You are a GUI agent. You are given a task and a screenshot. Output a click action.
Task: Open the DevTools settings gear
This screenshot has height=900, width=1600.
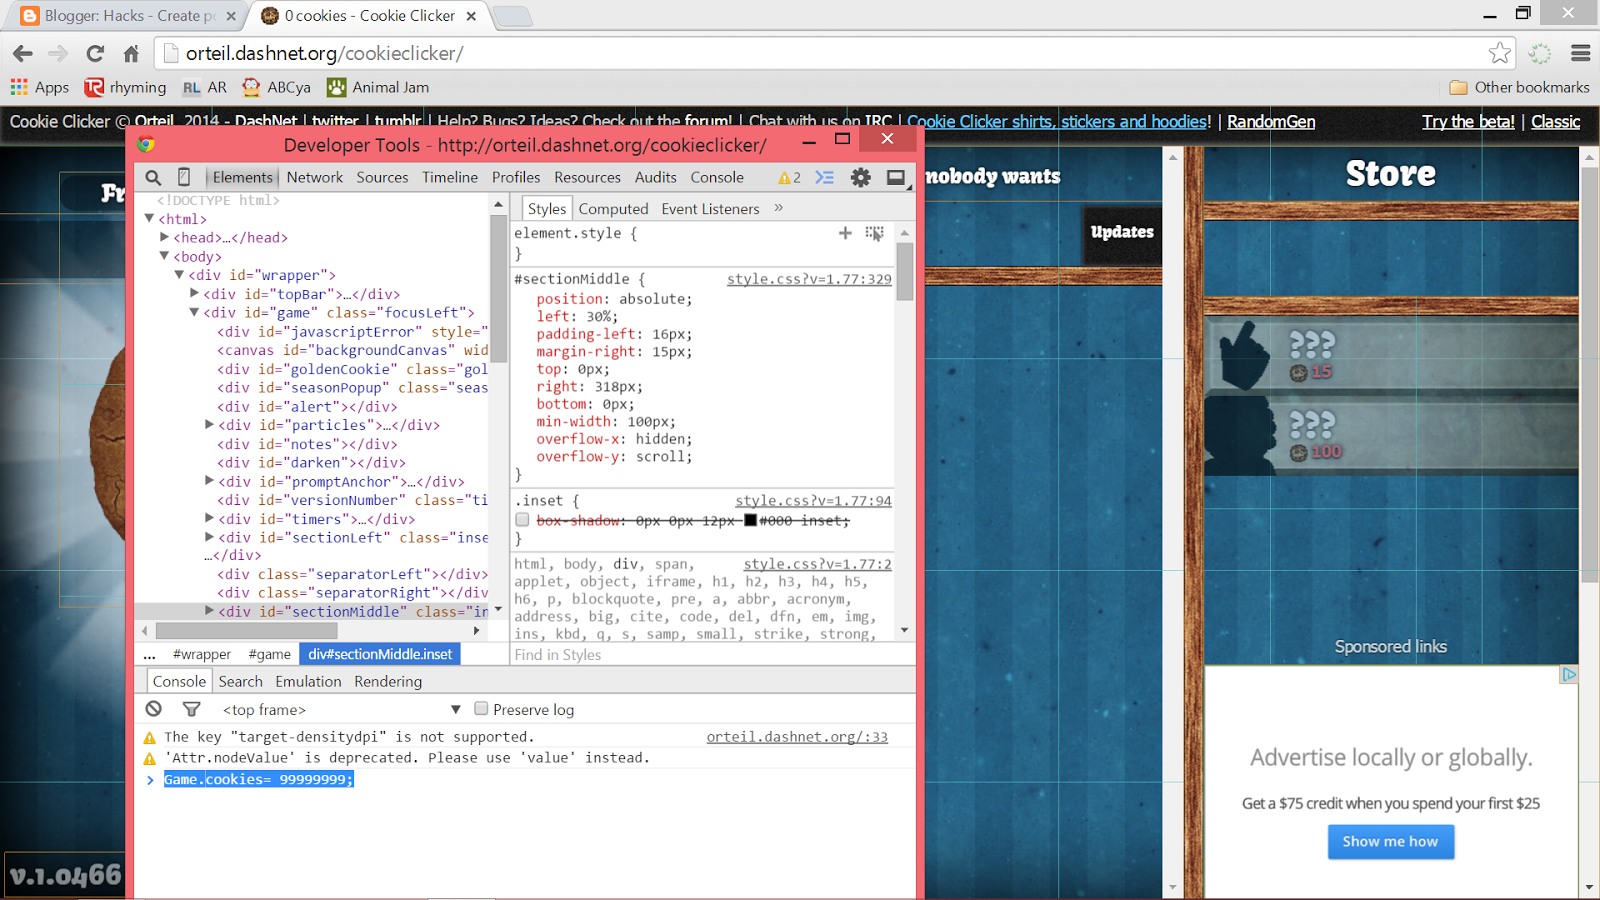click(x=860, y=177)
